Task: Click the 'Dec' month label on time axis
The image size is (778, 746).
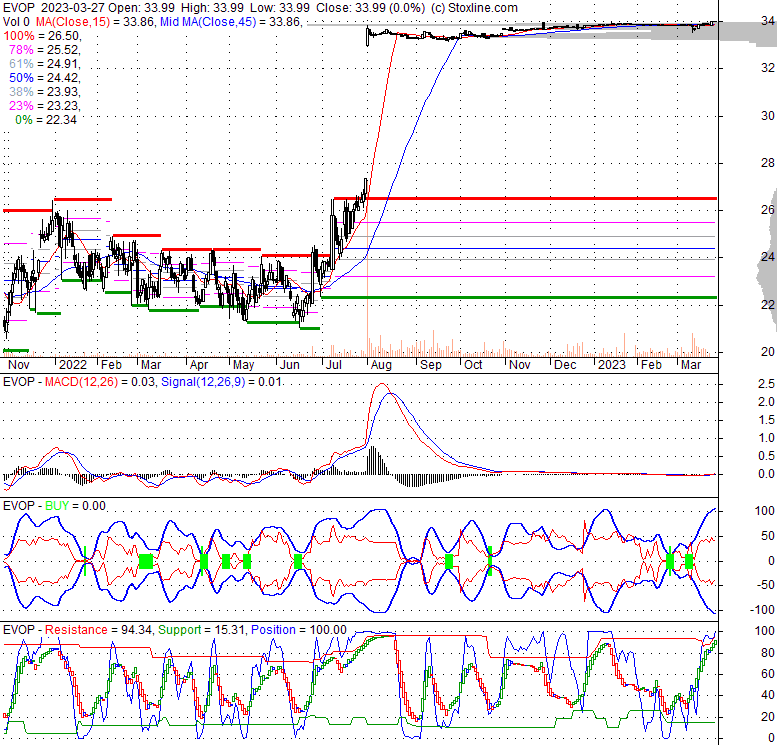Action: point(565,365)
